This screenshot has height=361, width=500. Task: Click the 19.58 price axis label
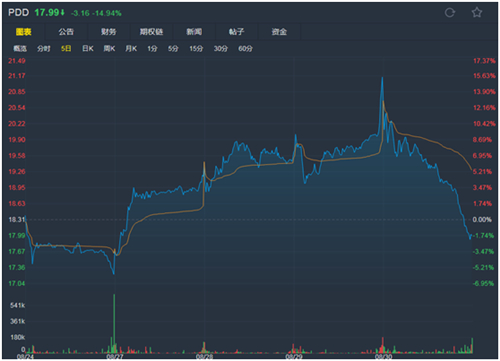17,156
